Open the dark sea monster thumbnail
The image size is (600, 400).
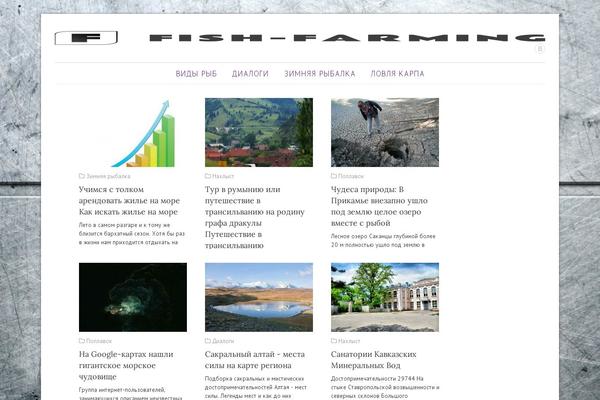click(x=133, y=297)
